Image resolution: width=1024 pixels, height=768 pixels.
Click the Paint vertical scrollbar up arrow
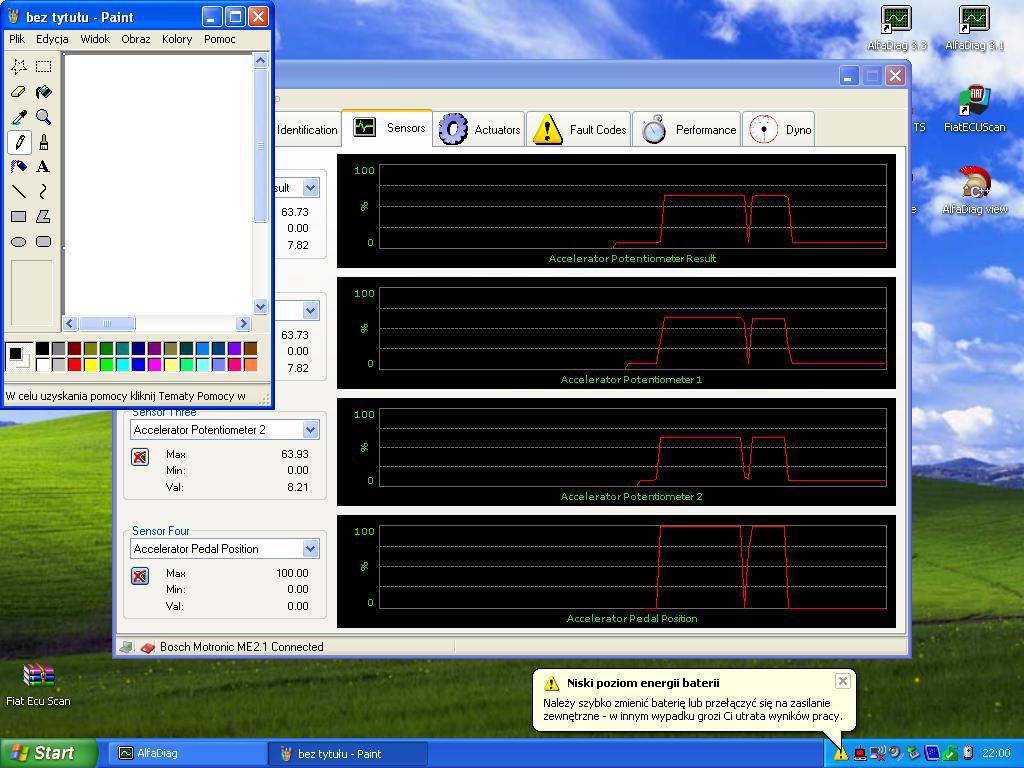[261, 61]
